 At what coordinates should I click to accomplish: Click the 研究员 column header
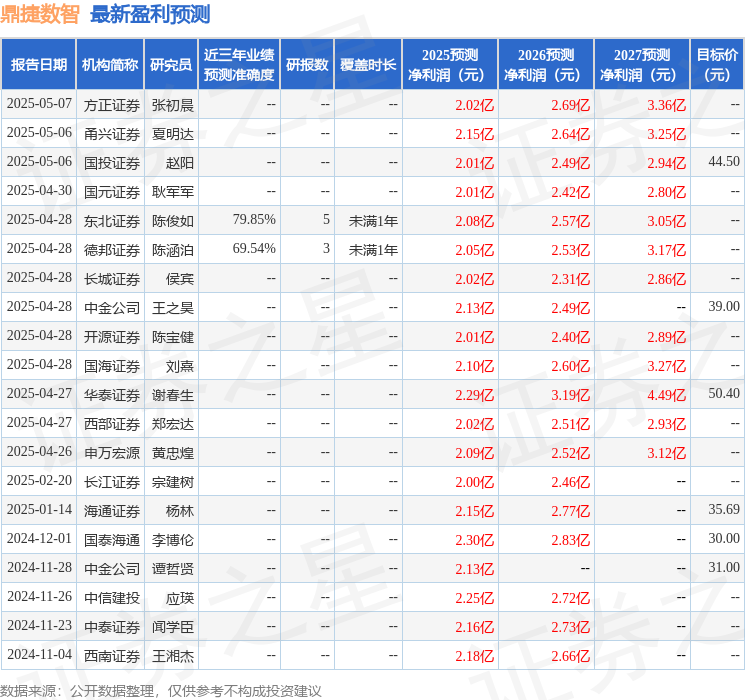pos(171,65)
